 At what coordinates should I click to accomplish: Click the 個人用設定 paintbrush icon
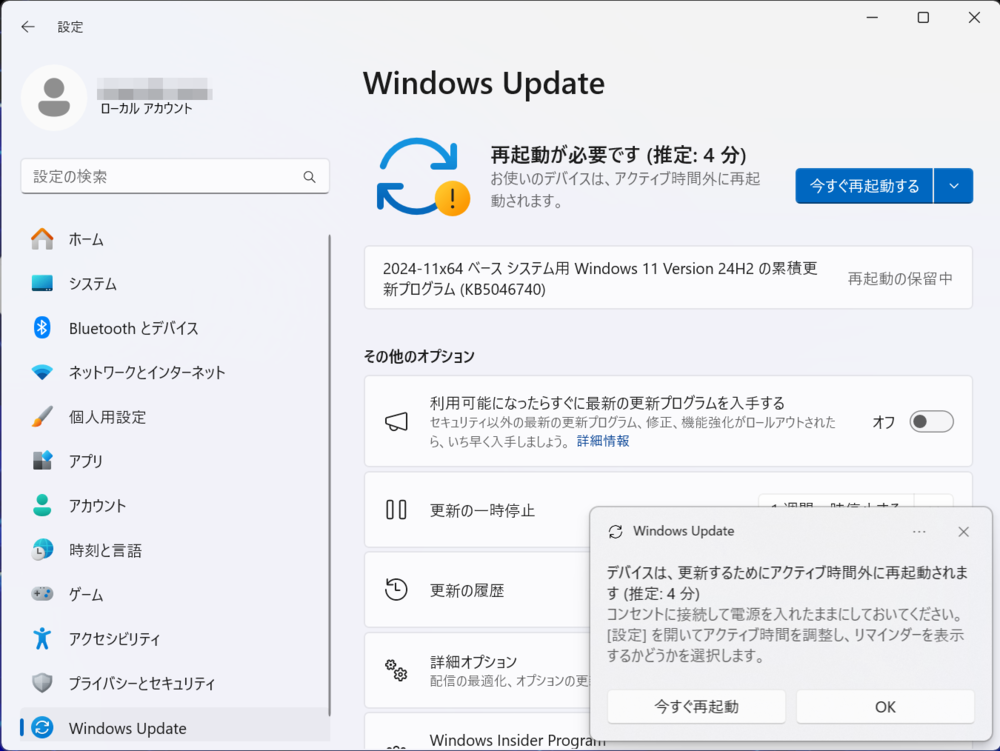(42, 416)
